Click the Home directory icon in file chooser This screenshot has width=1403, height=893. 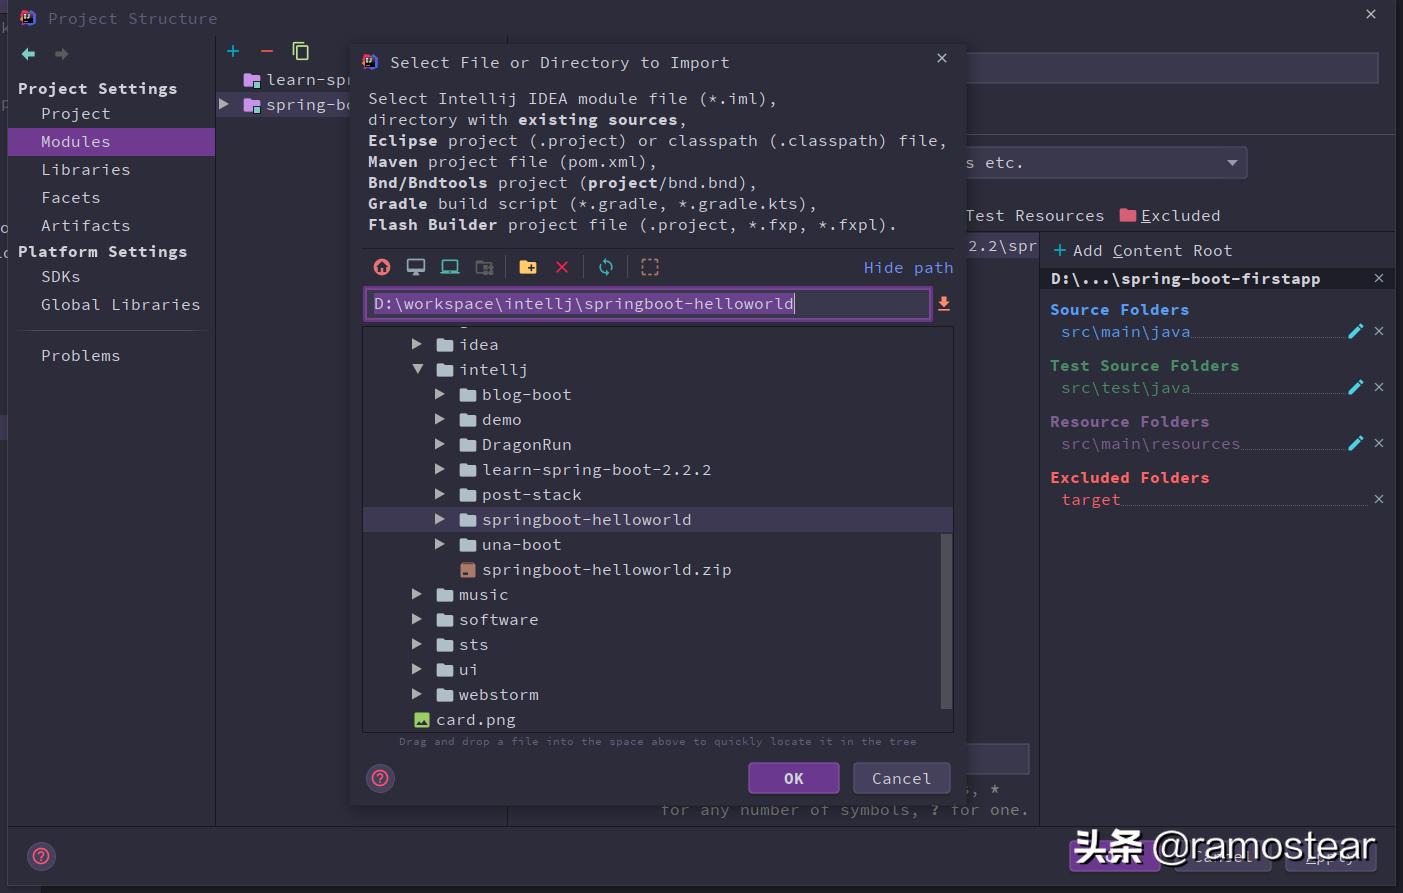(x=382, y=267)
